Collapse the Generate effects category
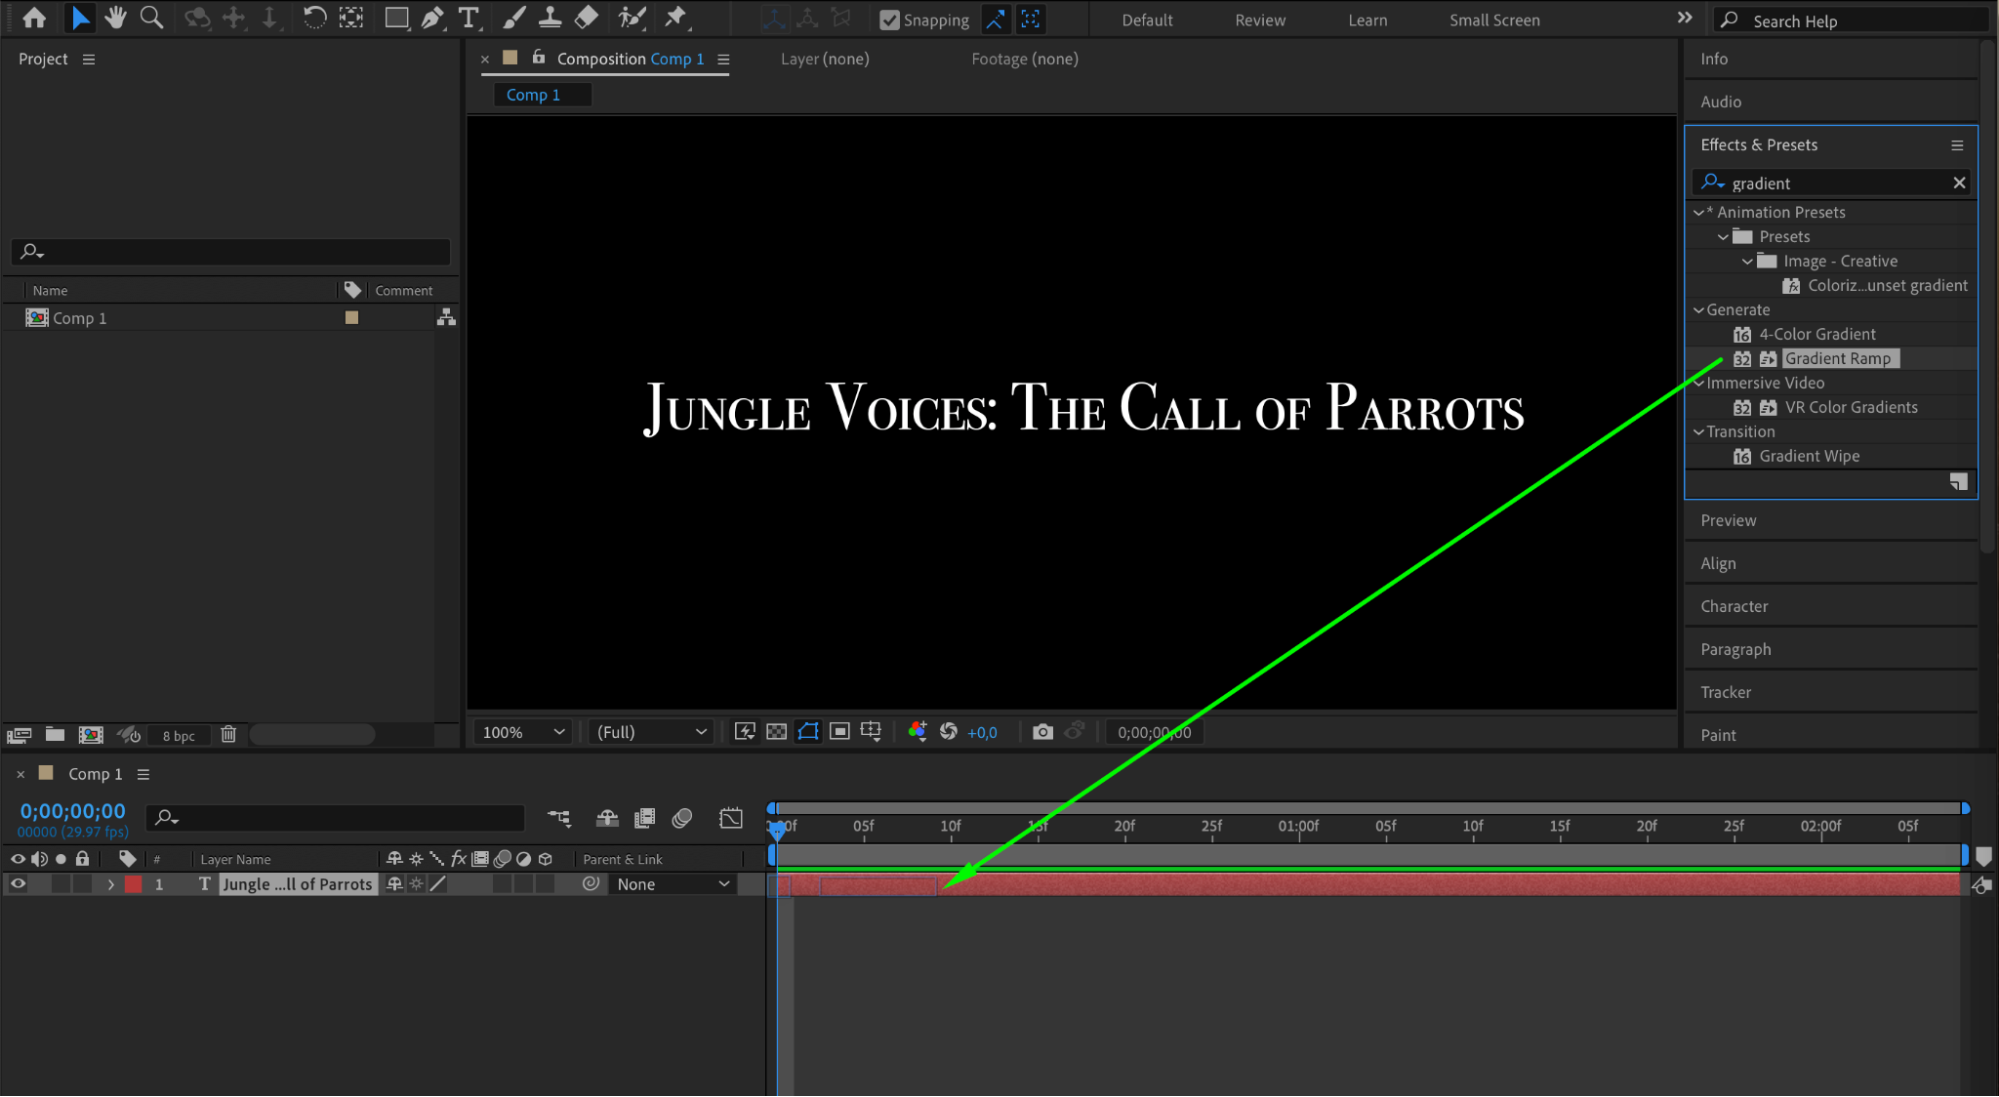This screenshot has height=1097, width=1999. [1698, 310]
